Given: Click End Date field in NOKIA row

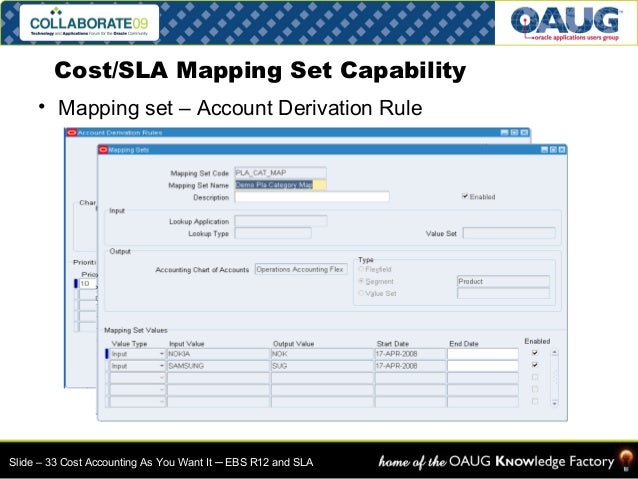Looking at the screenshot, I should [483, 354].
